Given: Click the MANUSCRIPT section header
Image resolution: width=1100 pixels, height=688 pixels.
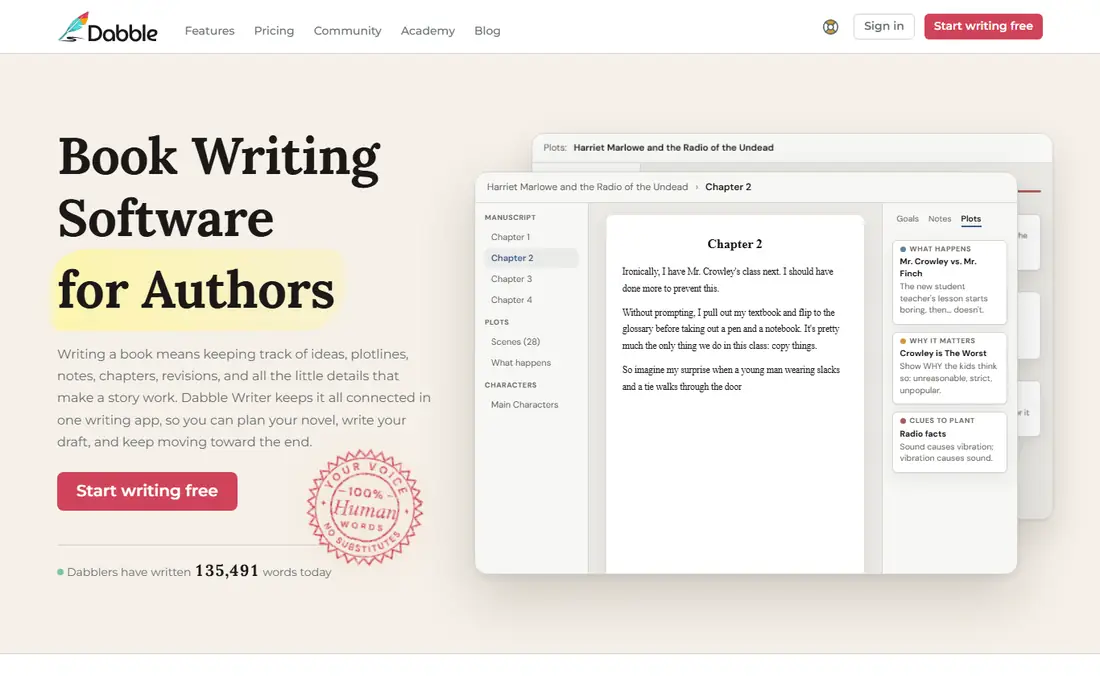Looking at the screenshot, I should (x=510, y=217).
